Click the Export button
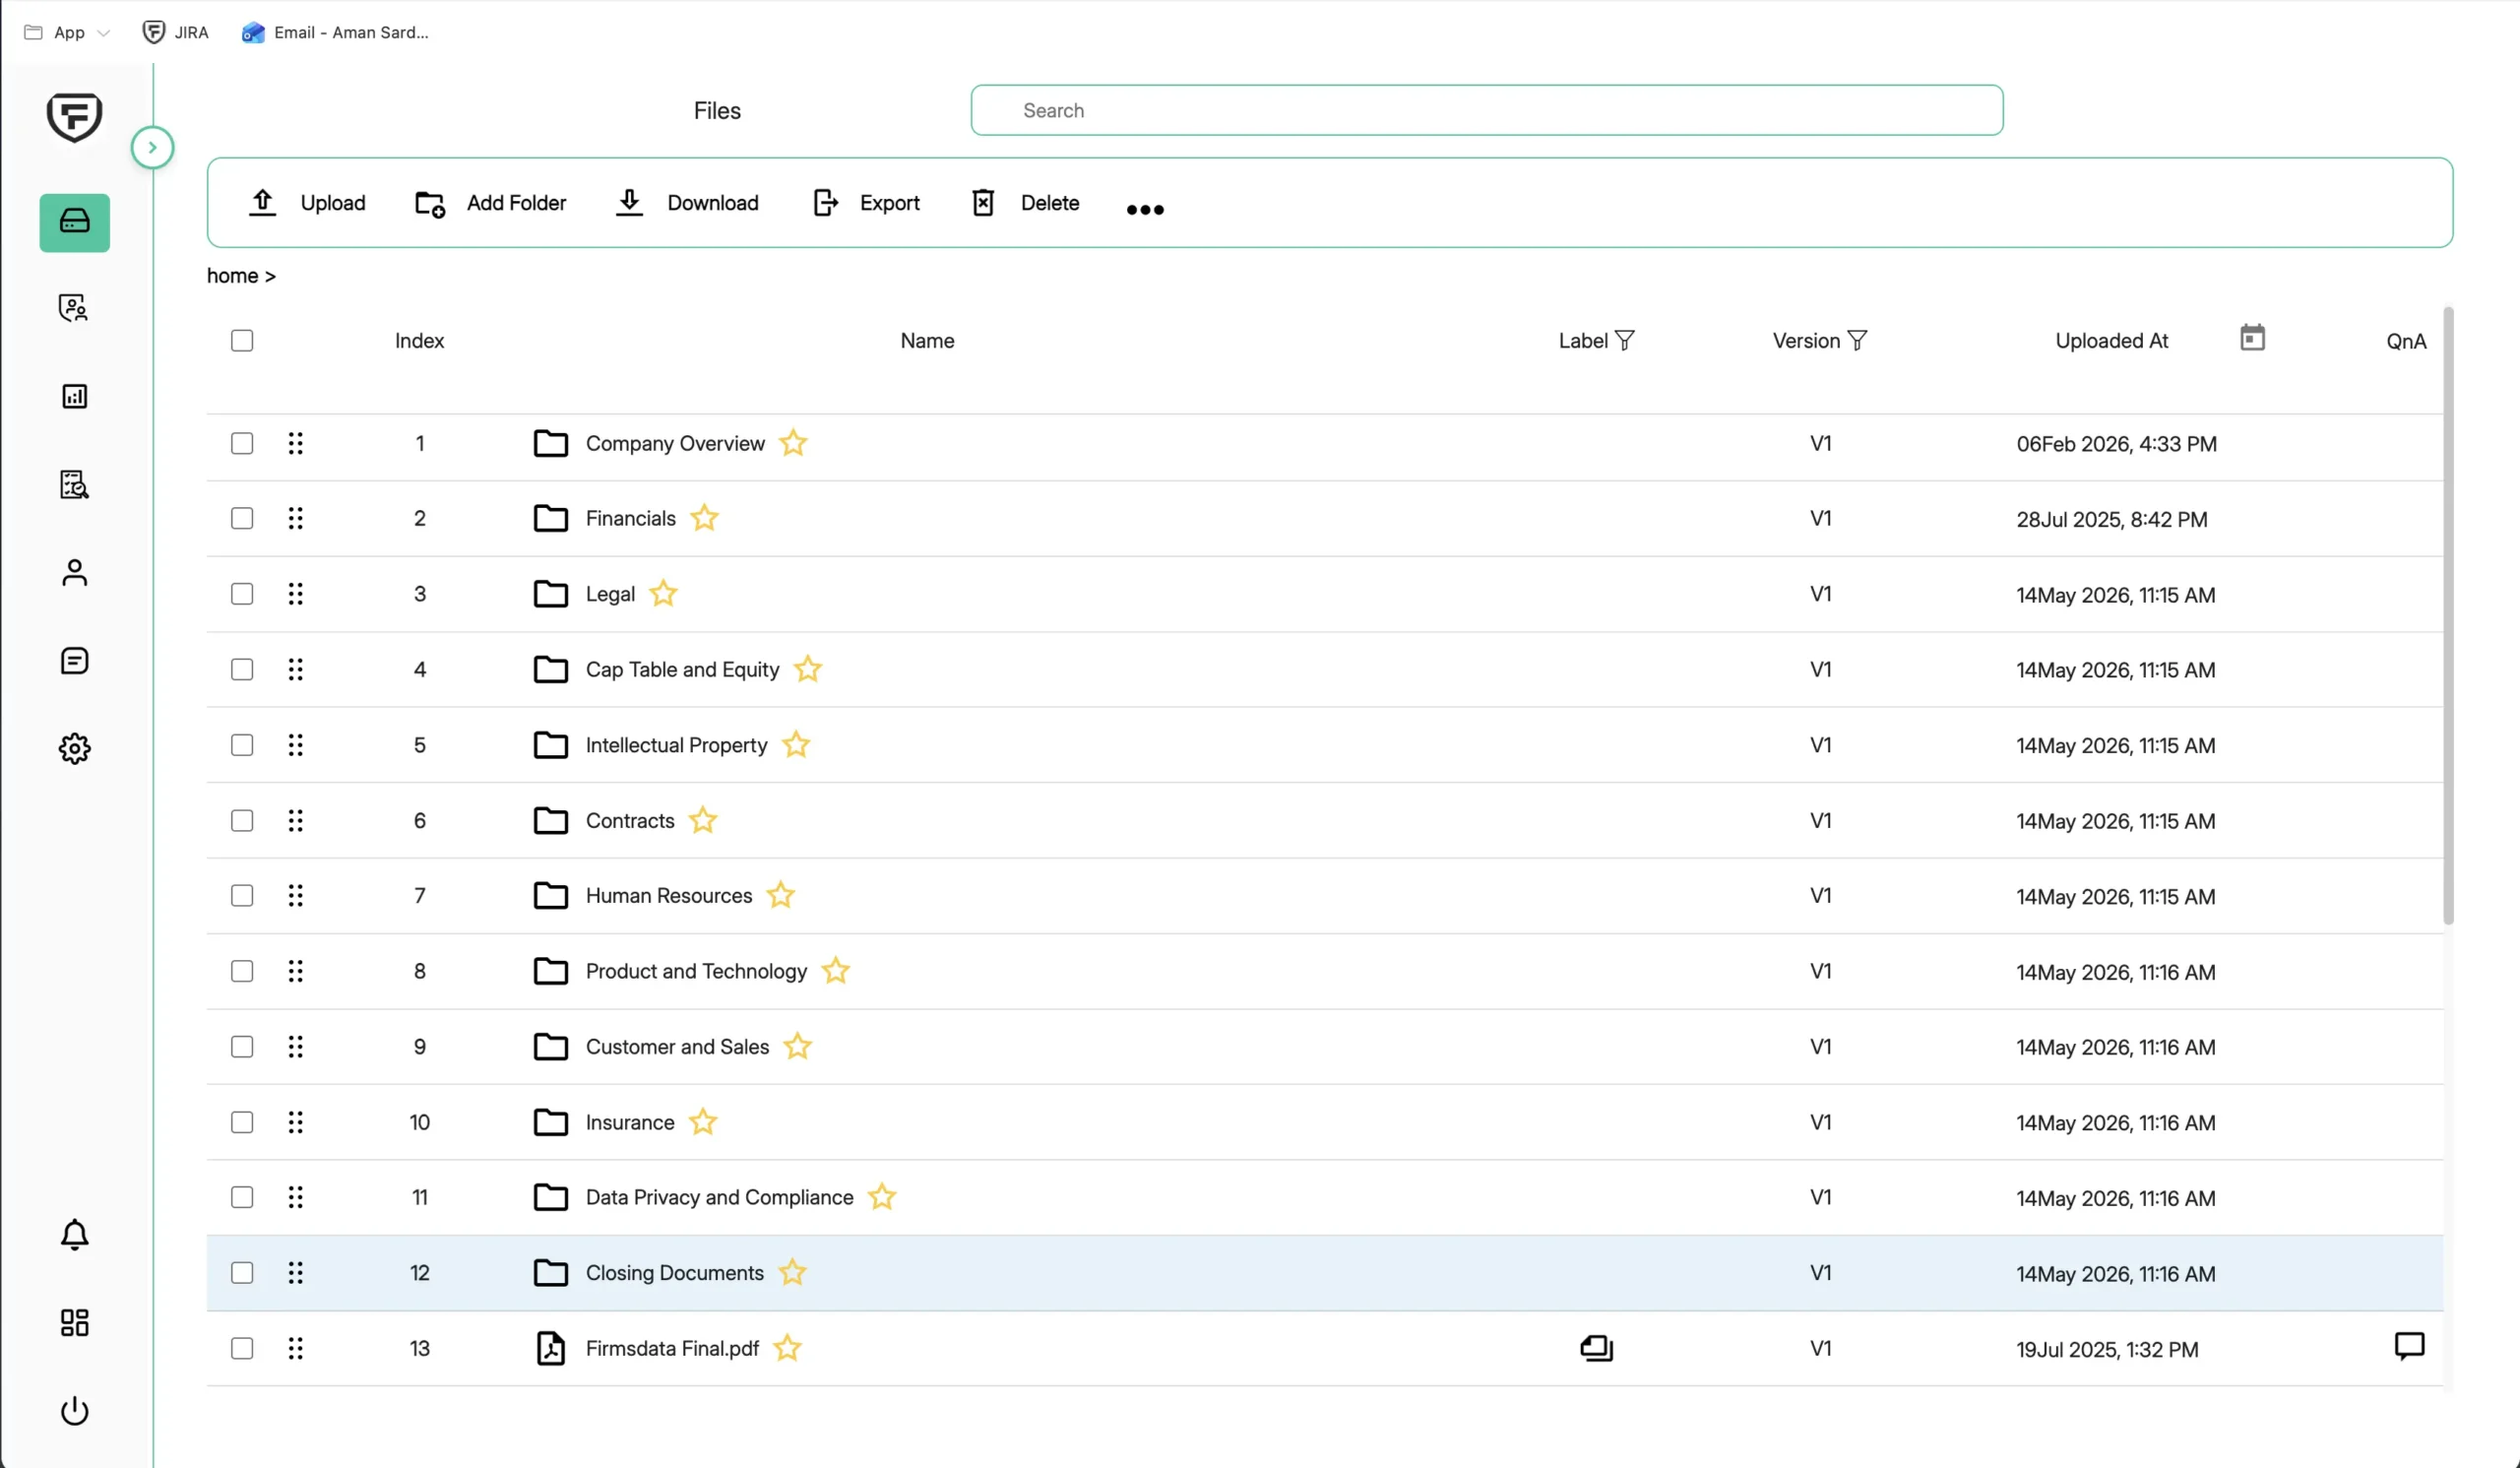The height and width of the screenshot is (1468, 2520). pyautogui.click(x=865, y=203)
